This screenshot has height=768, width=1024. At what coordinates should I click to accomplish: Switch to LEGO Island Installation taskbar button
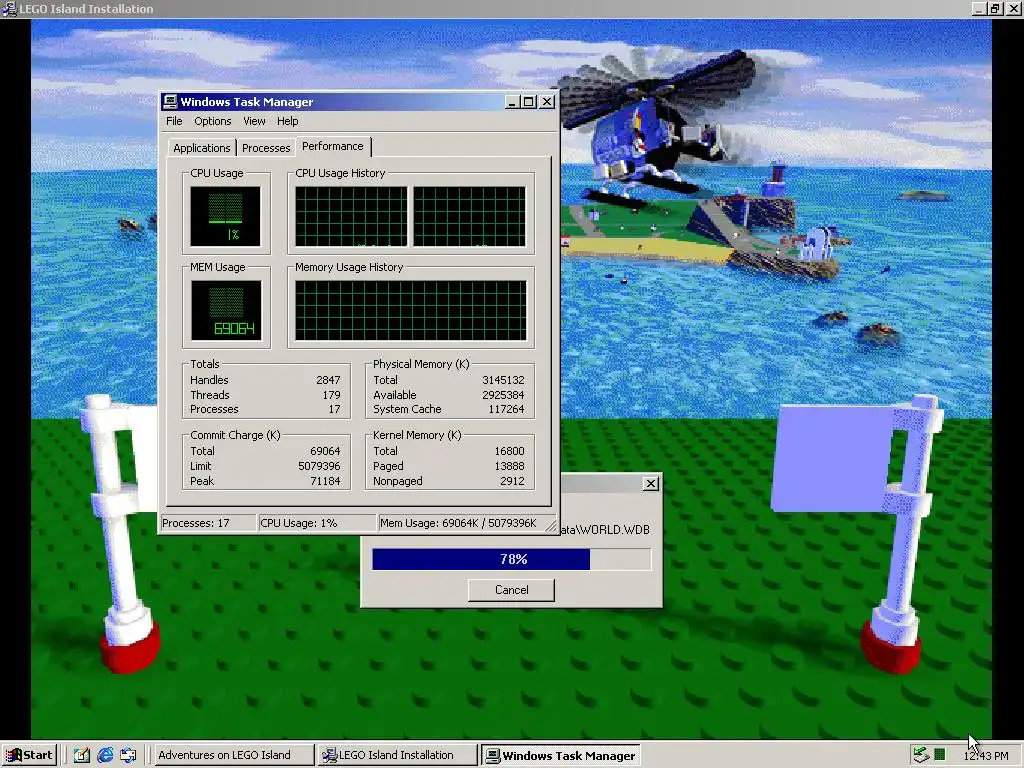pyautogui.click(x=397, y=755)
